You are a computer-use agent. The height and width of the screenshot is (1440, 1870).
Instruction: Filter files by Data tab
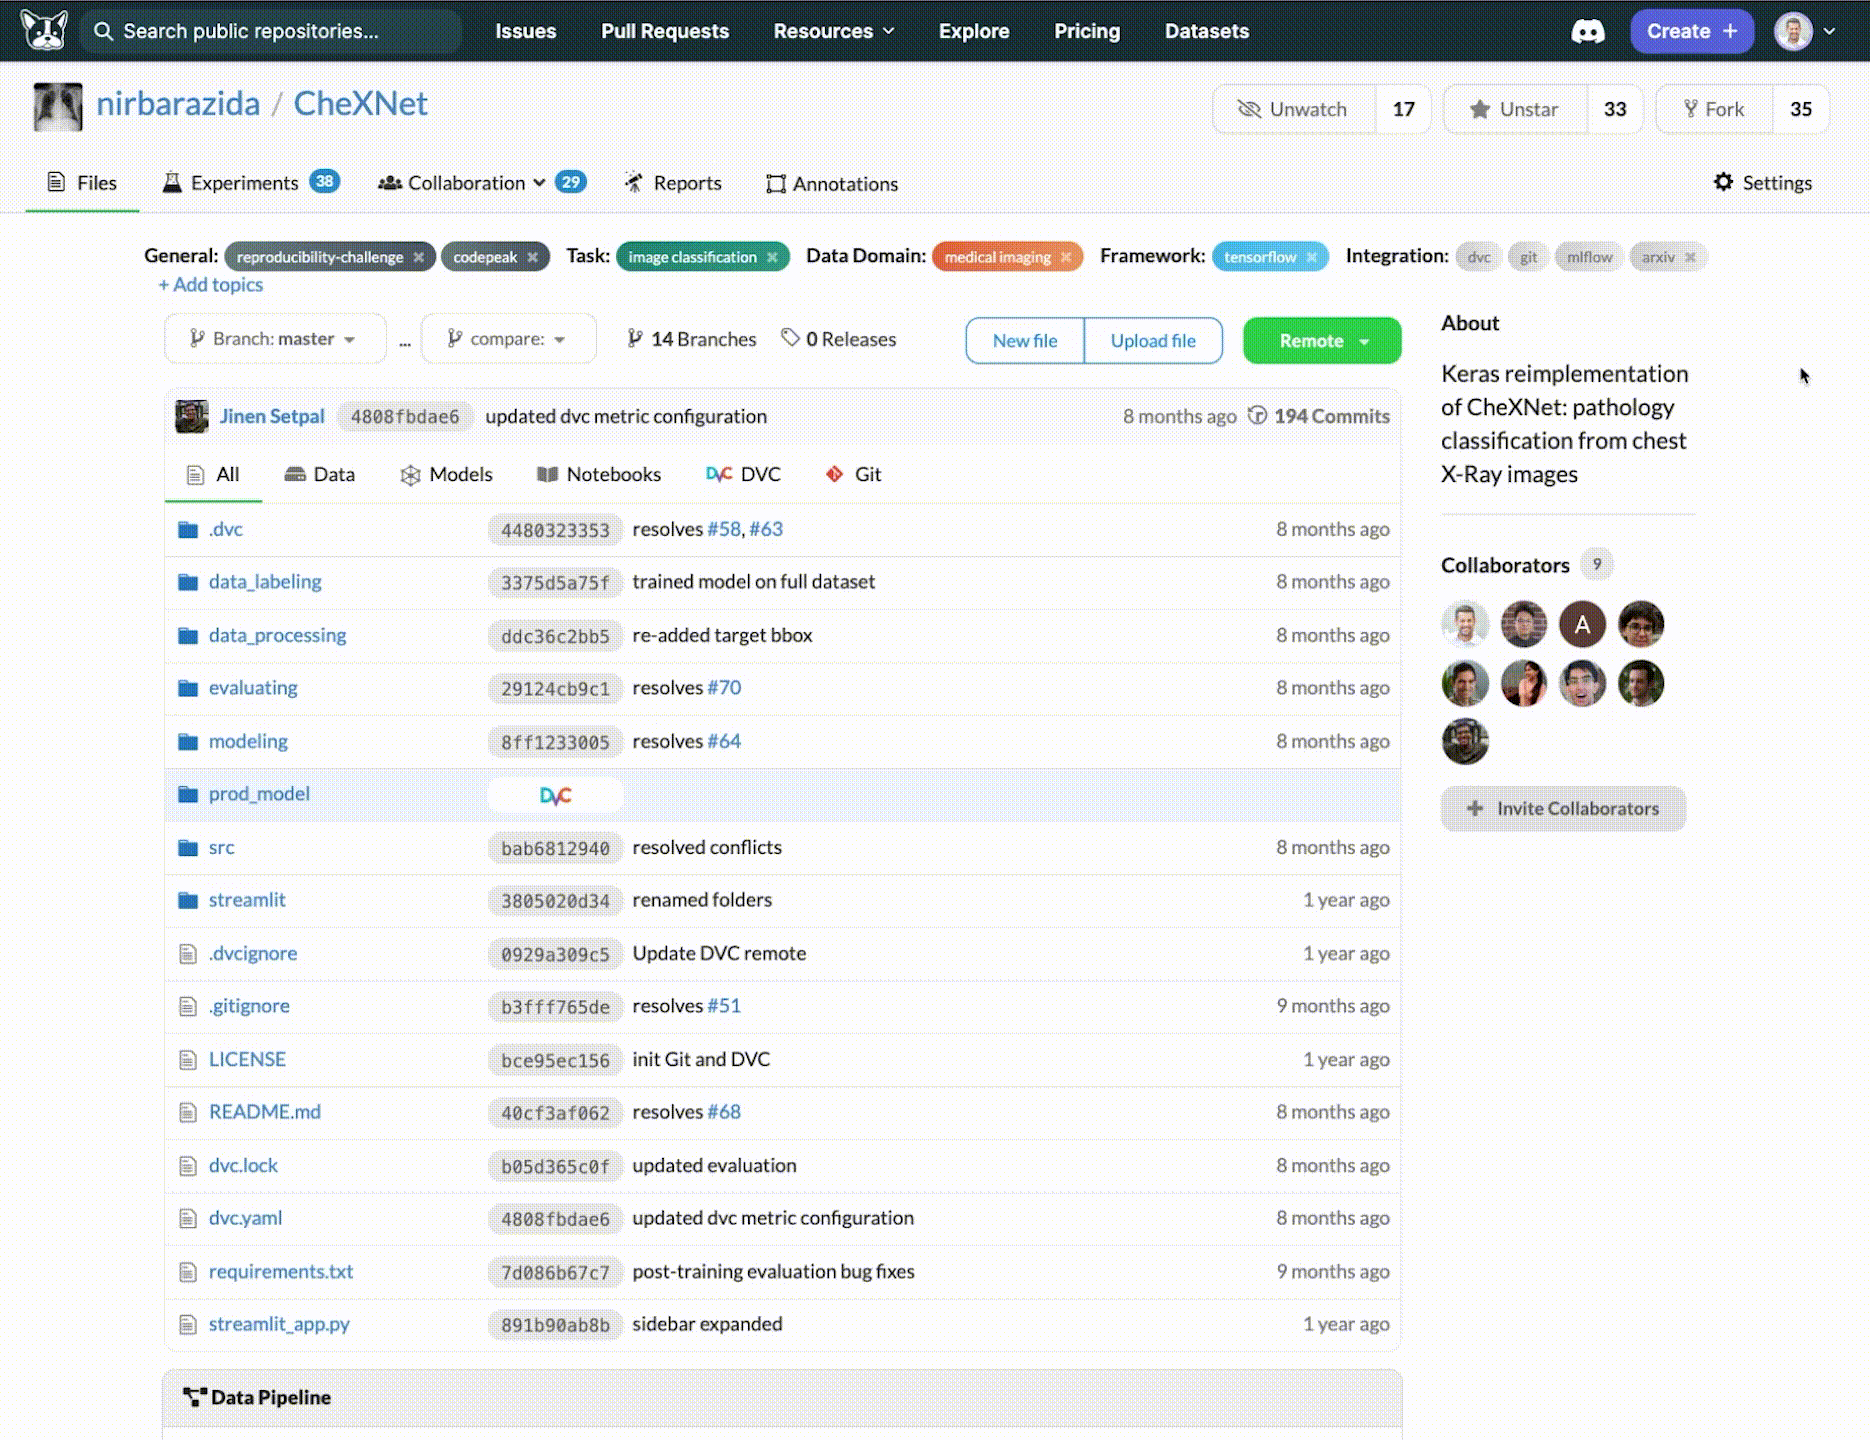click(320, 474)
